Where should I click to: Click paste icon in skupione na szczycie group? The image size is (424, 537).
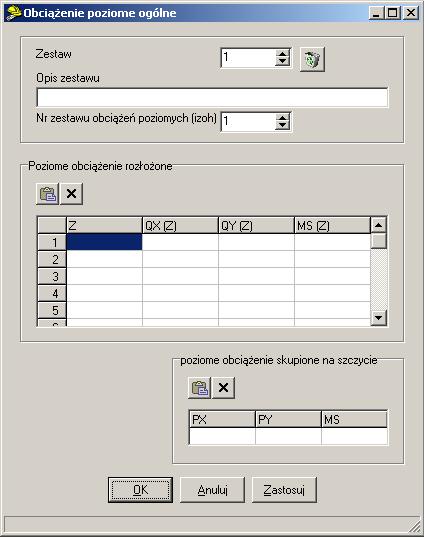(200, 388)
